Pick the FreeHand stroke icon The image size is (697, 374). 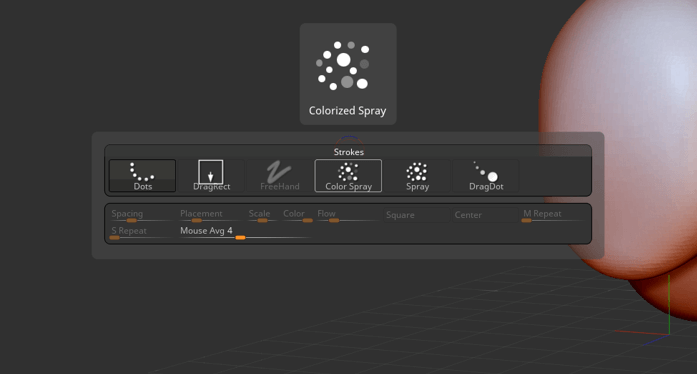[280, 176]
